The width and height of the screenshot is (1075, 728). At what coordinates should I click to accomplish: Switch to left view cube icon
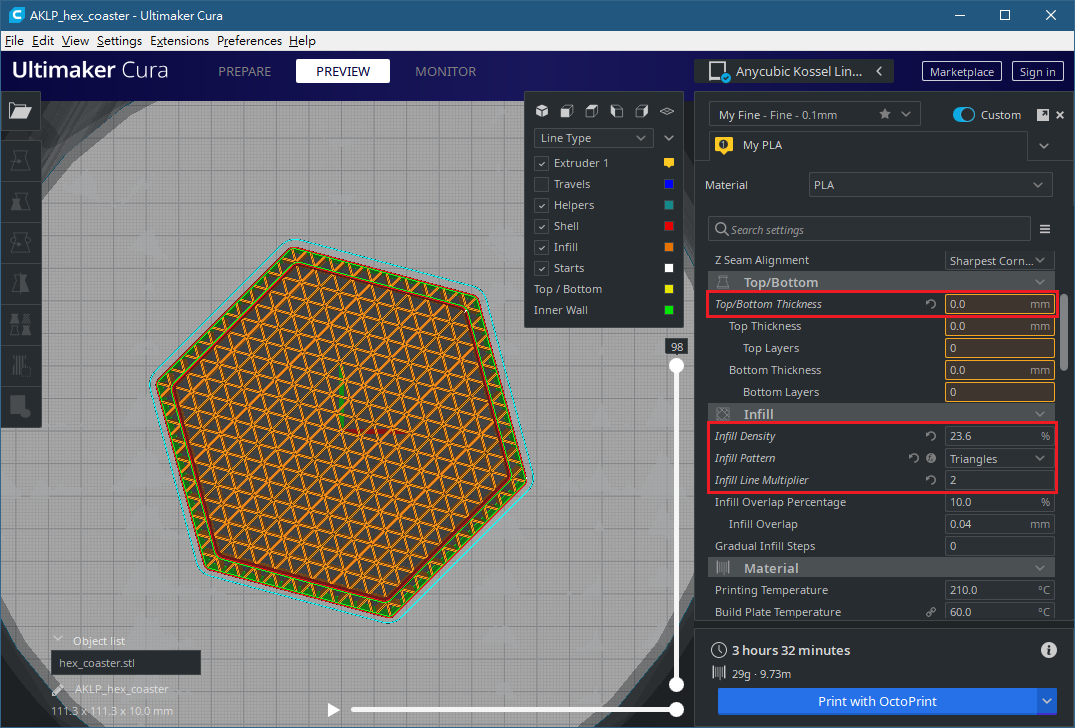point(617,111)
